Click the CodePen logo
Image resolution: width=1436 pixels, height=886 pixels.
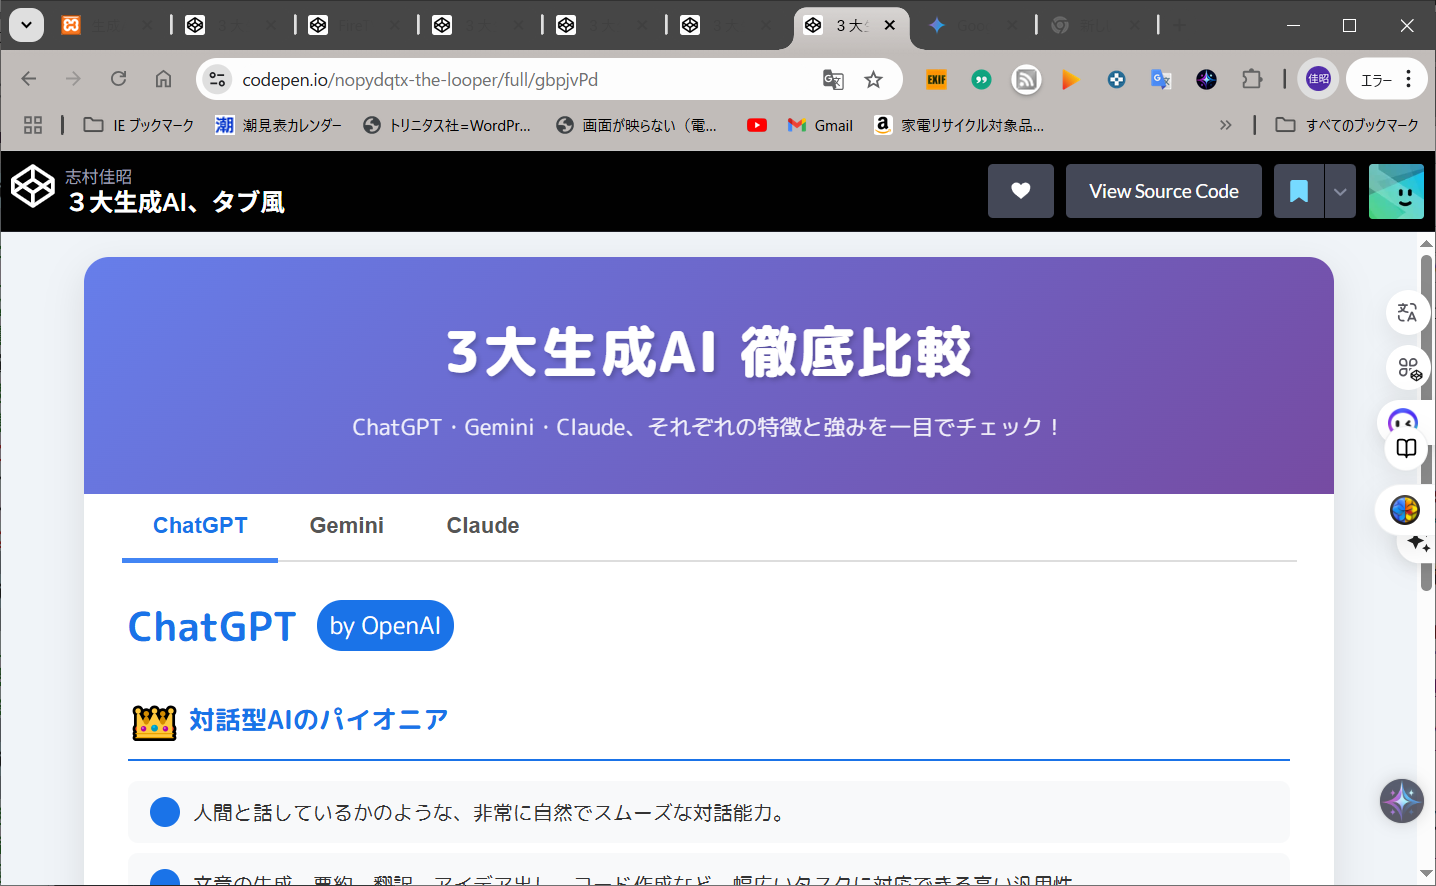(32, 186)
